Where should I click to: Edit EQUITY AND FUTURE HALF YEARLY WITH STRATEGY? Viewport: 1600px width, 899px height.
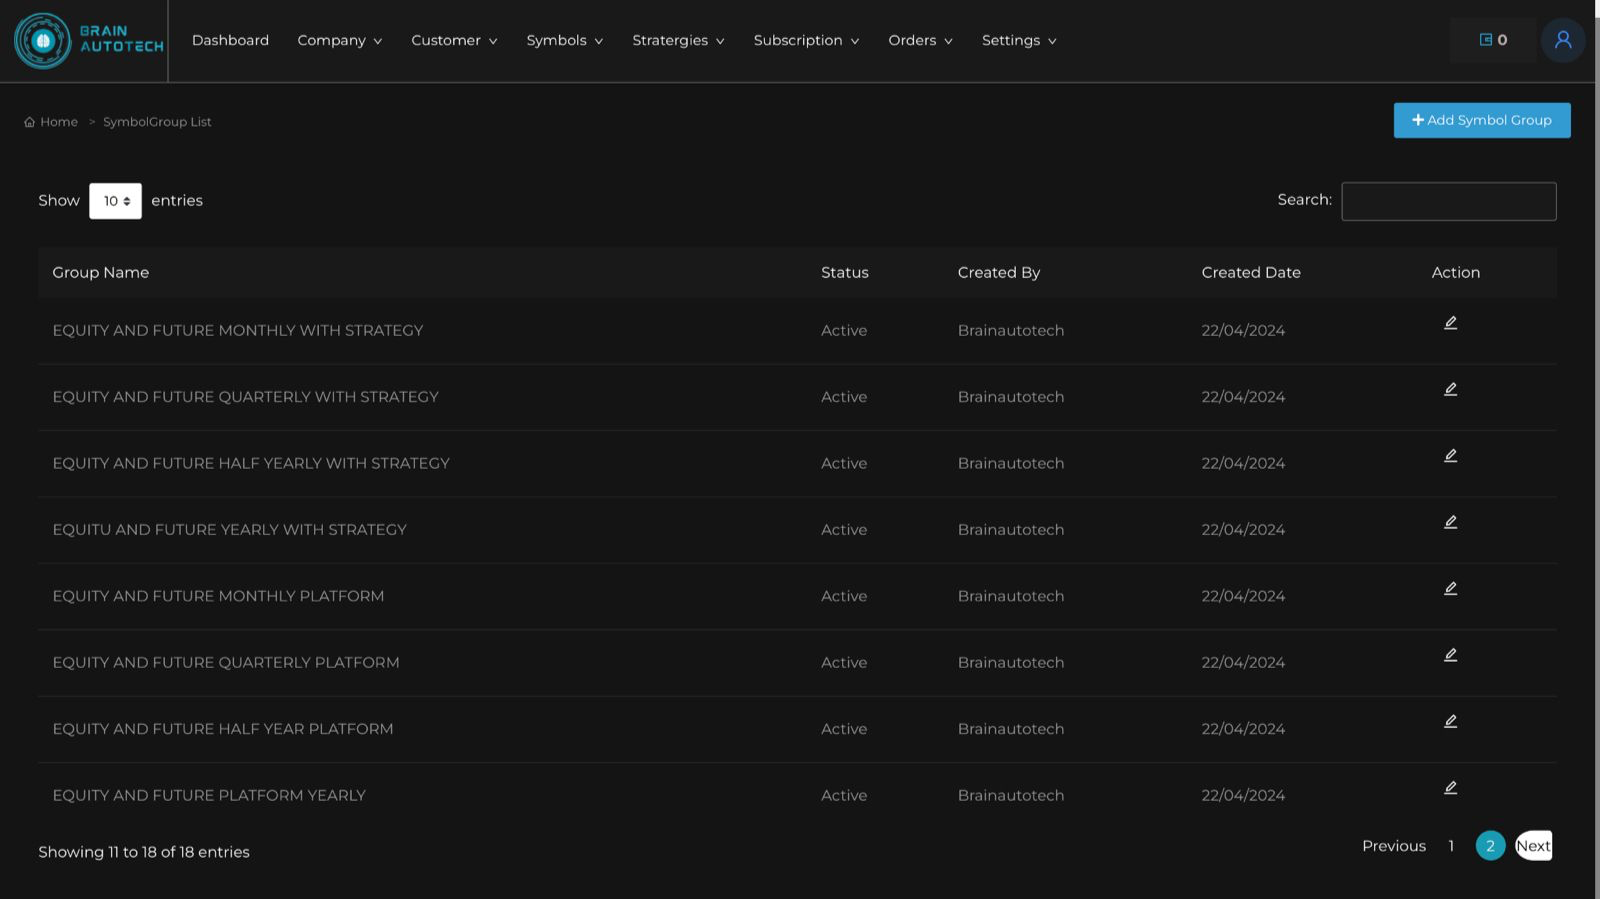pyautogui.click(x=1450, y=456)
